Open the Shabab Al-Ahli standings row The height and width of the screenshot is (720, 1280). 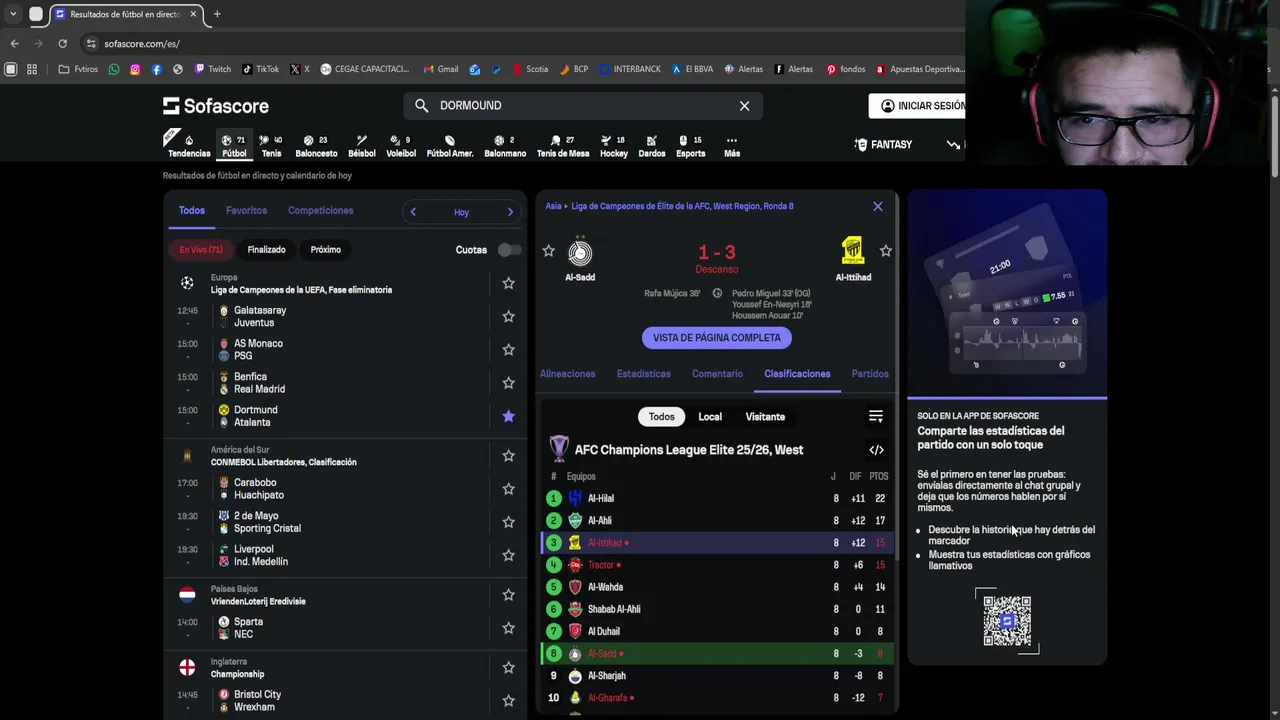717,609
